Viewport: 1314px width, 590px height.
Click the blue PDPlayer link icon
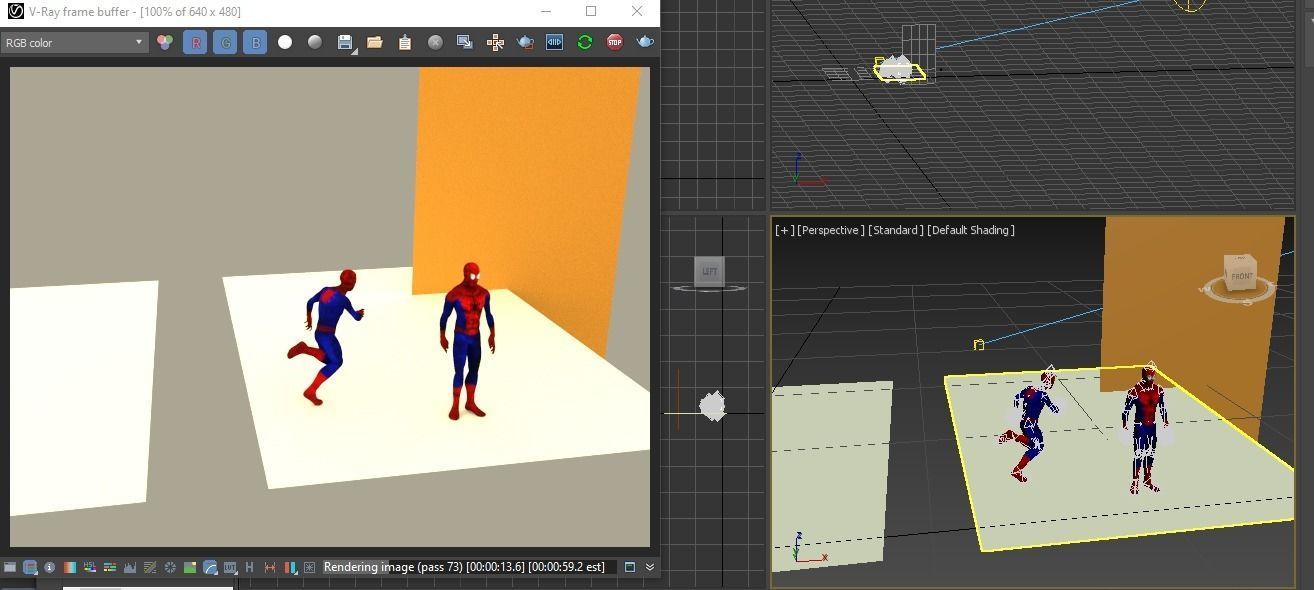click(555, 42)
